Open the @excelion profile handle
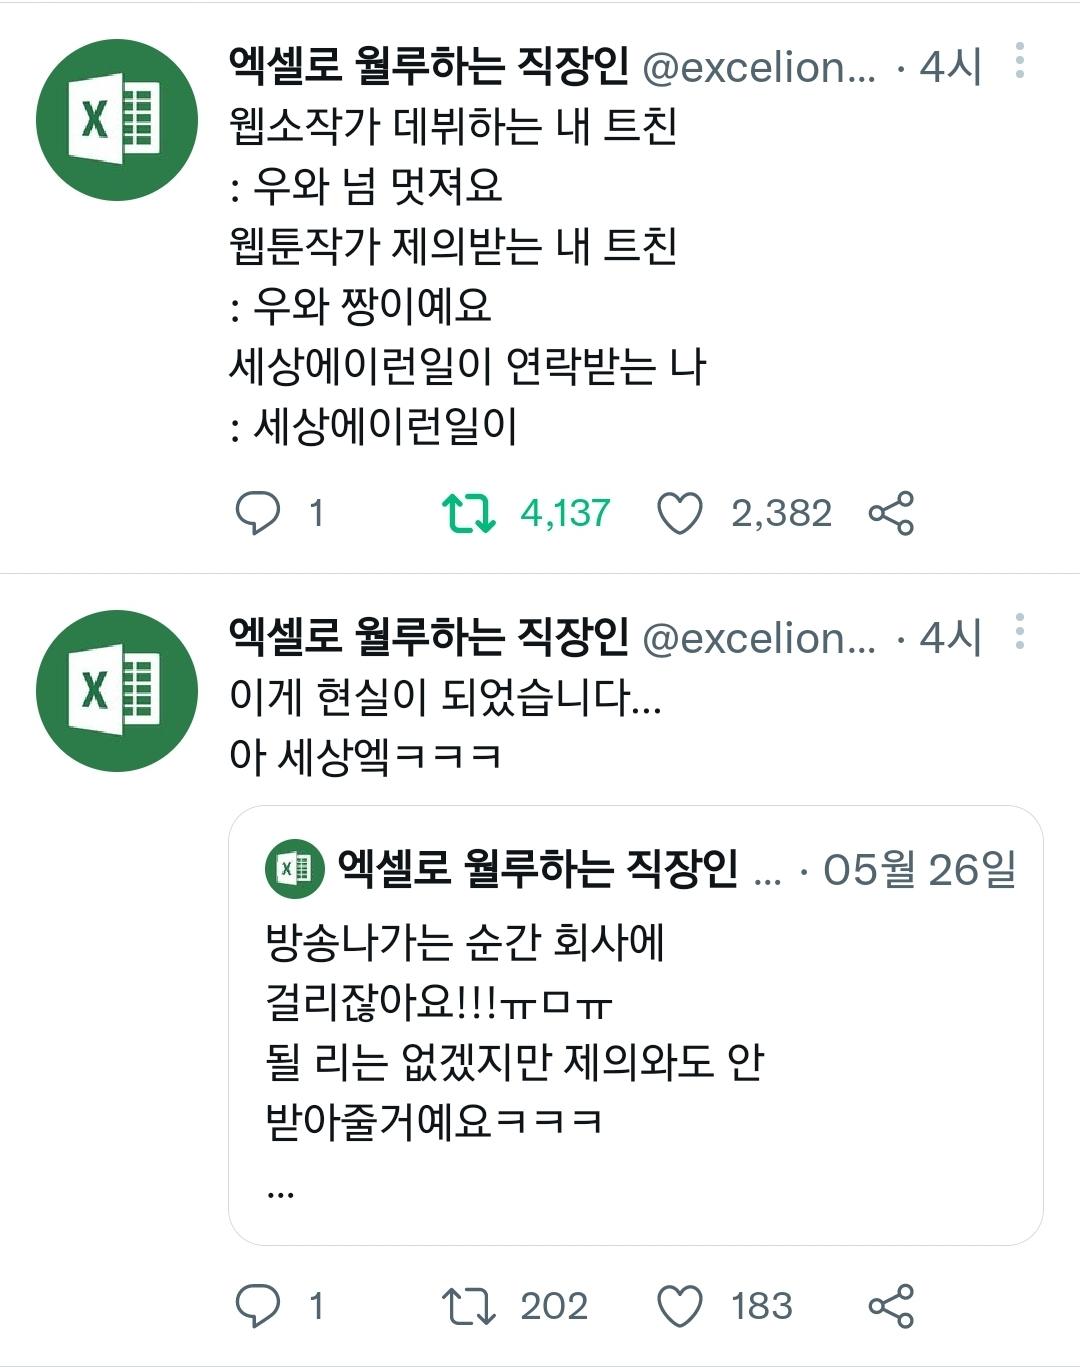The height and width of the screenshot is (1367, 1080). (762, 65)
